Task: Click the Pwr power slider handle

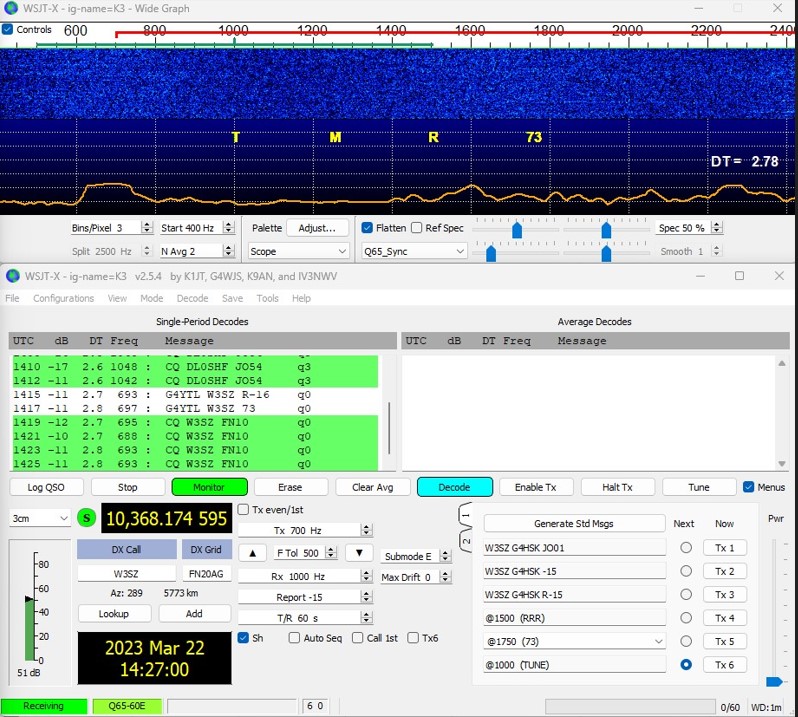Action: tap(773, 682)
